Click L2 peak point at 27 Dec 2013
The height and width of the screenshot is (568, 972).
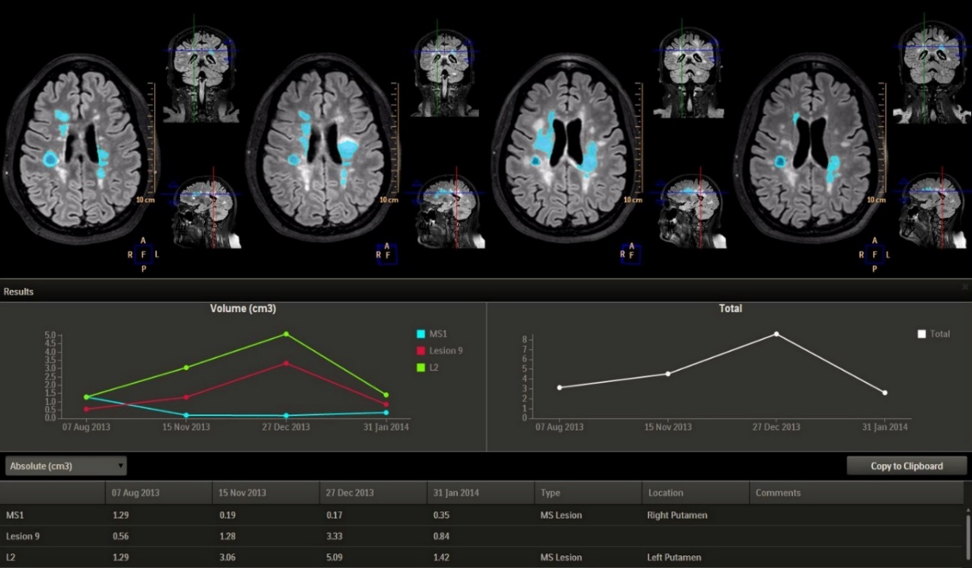coord(286,334)
